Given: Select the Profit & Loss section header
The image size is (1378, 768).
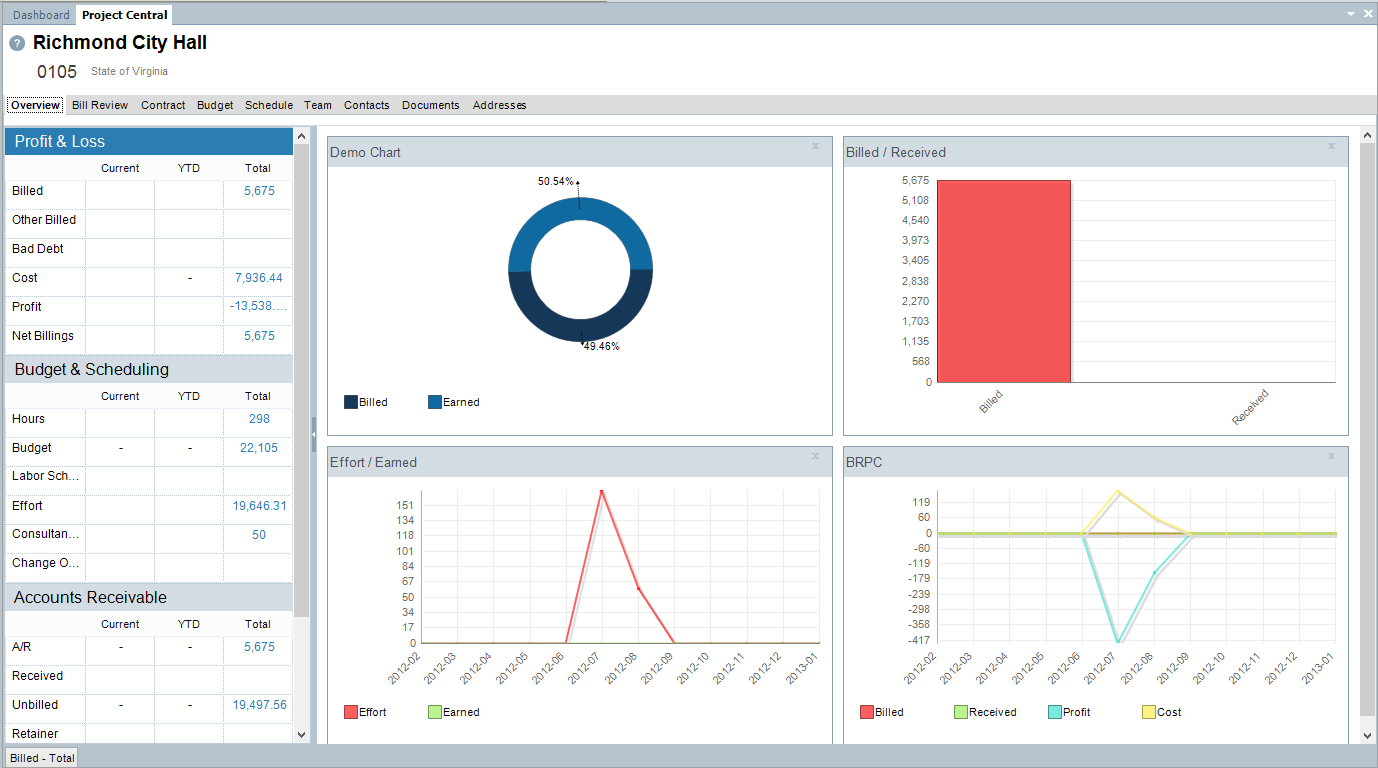Looking at the screenshot, I should (149, 141).
